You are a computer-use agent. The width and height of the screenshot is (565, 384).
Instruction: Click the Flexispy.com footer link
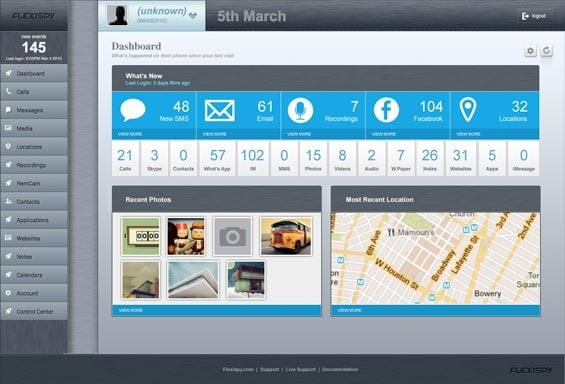click(x=238, y=369)
